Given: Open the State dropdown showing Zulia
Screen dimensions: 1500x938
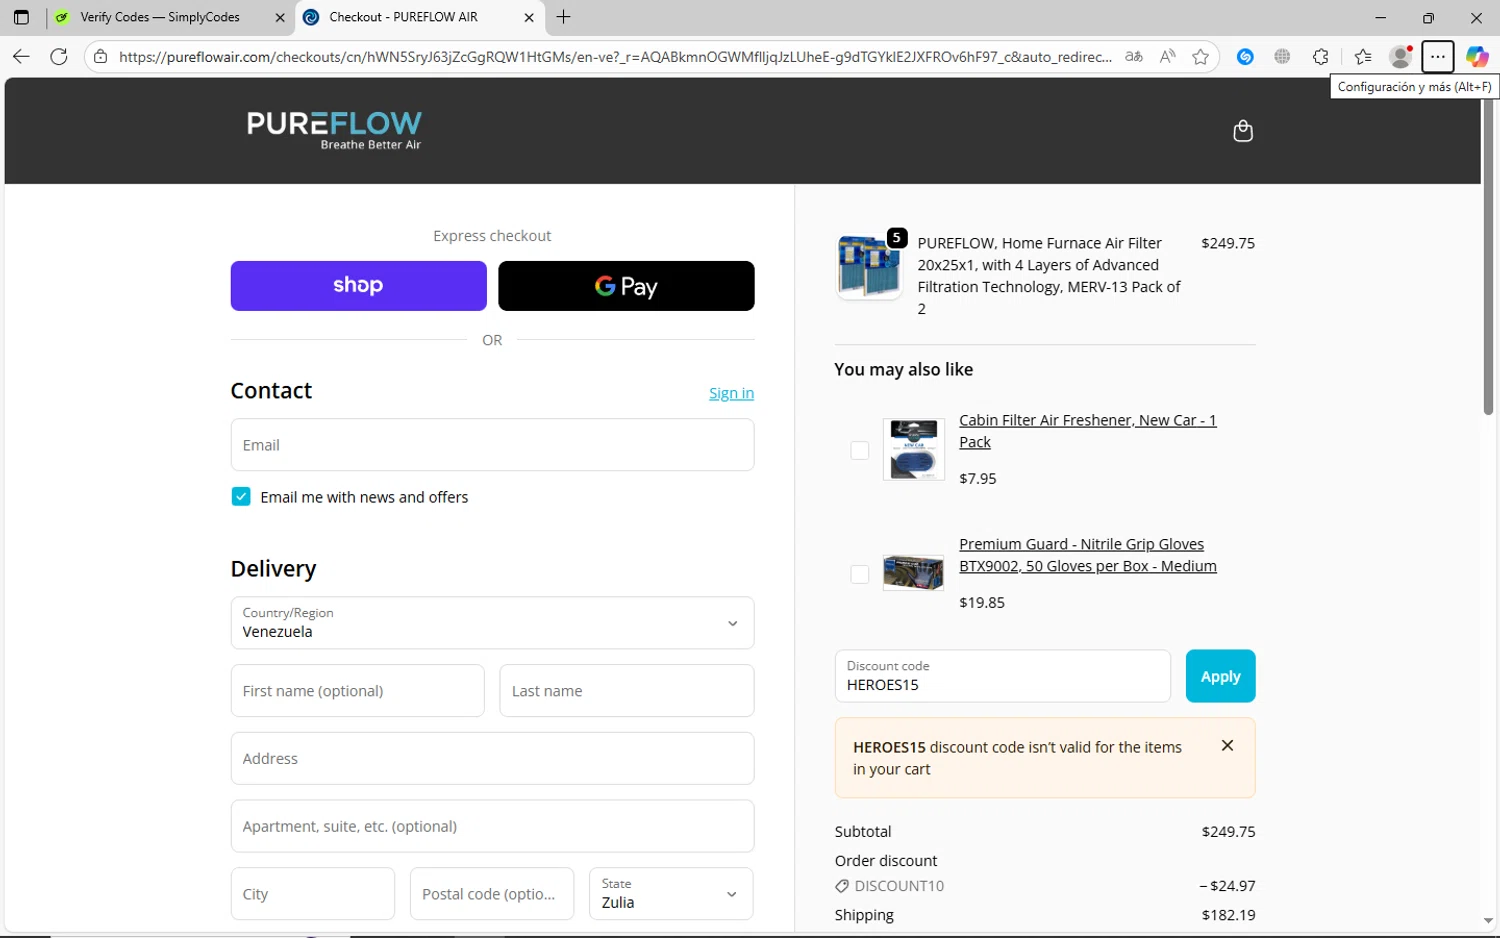Looking at the screenshot, I should pos(671,893).
